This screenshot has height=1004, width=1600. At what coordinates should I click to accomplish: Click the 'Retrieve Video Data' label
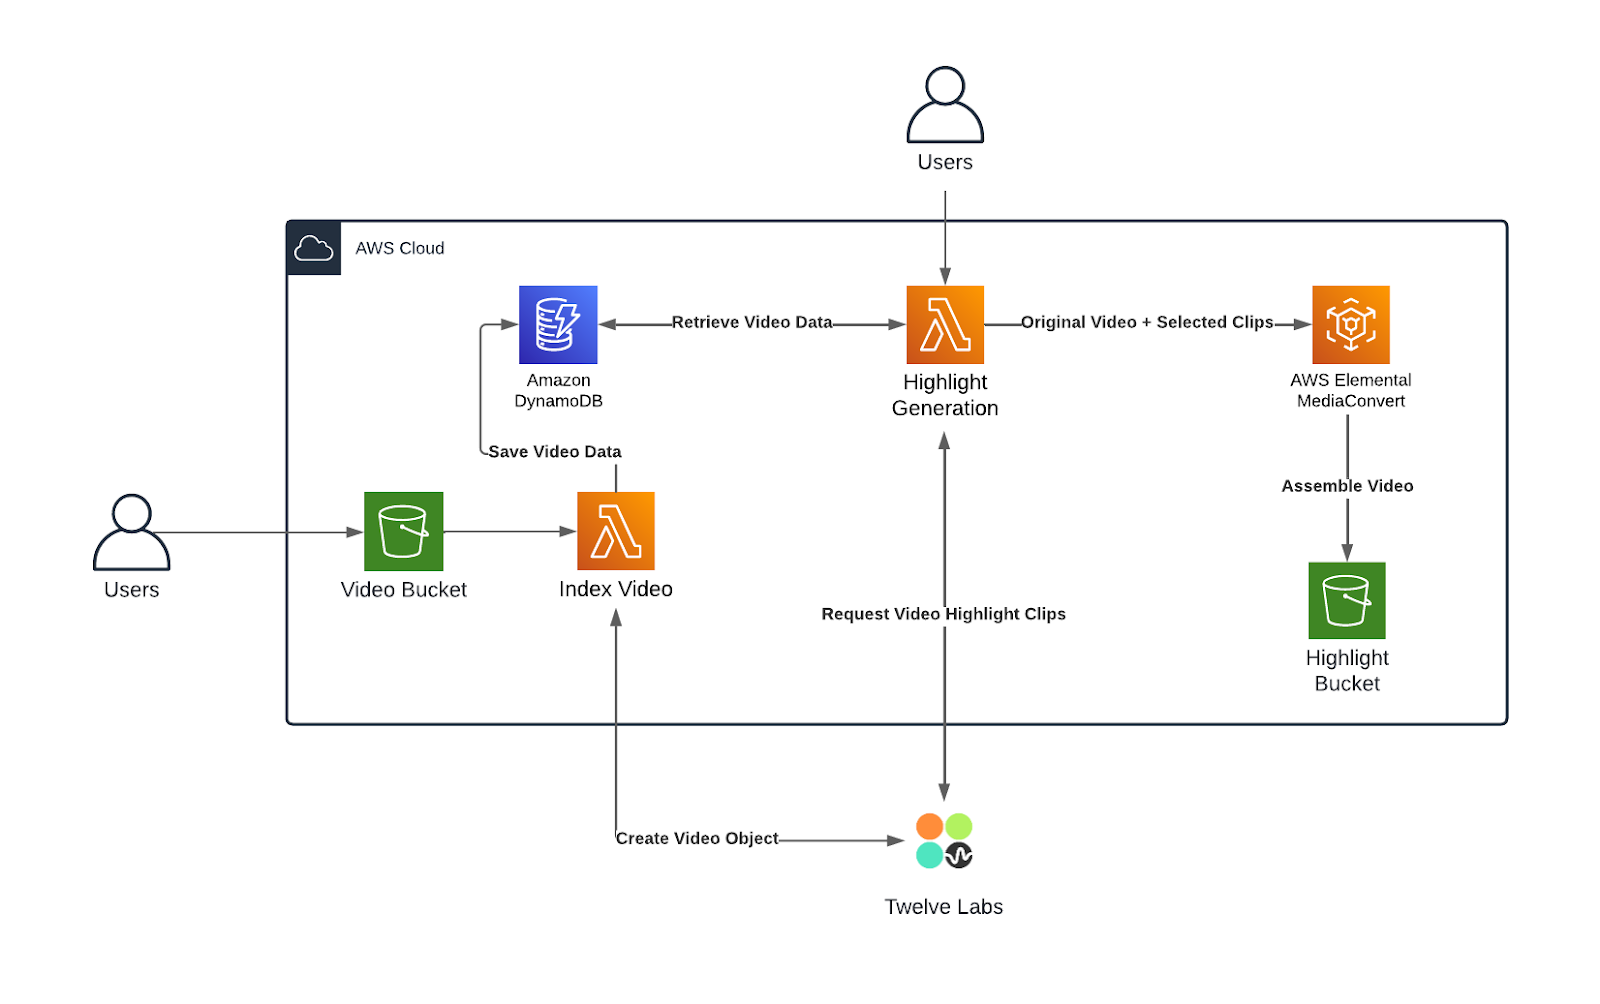tap(752, 322)
